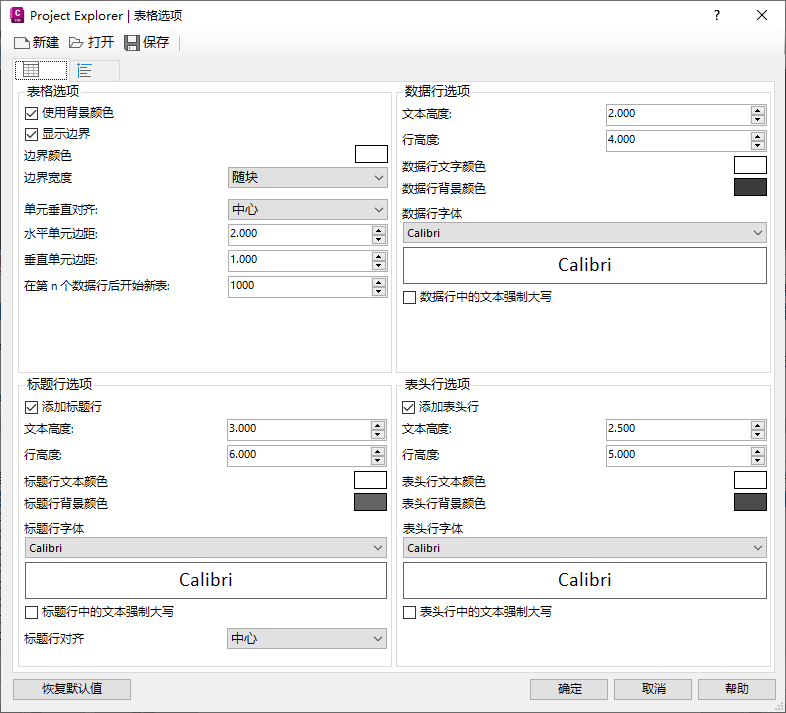This screenshot has width=786, height=713.
Task: Click the help question mark in title bar
Action: [717, 16]
